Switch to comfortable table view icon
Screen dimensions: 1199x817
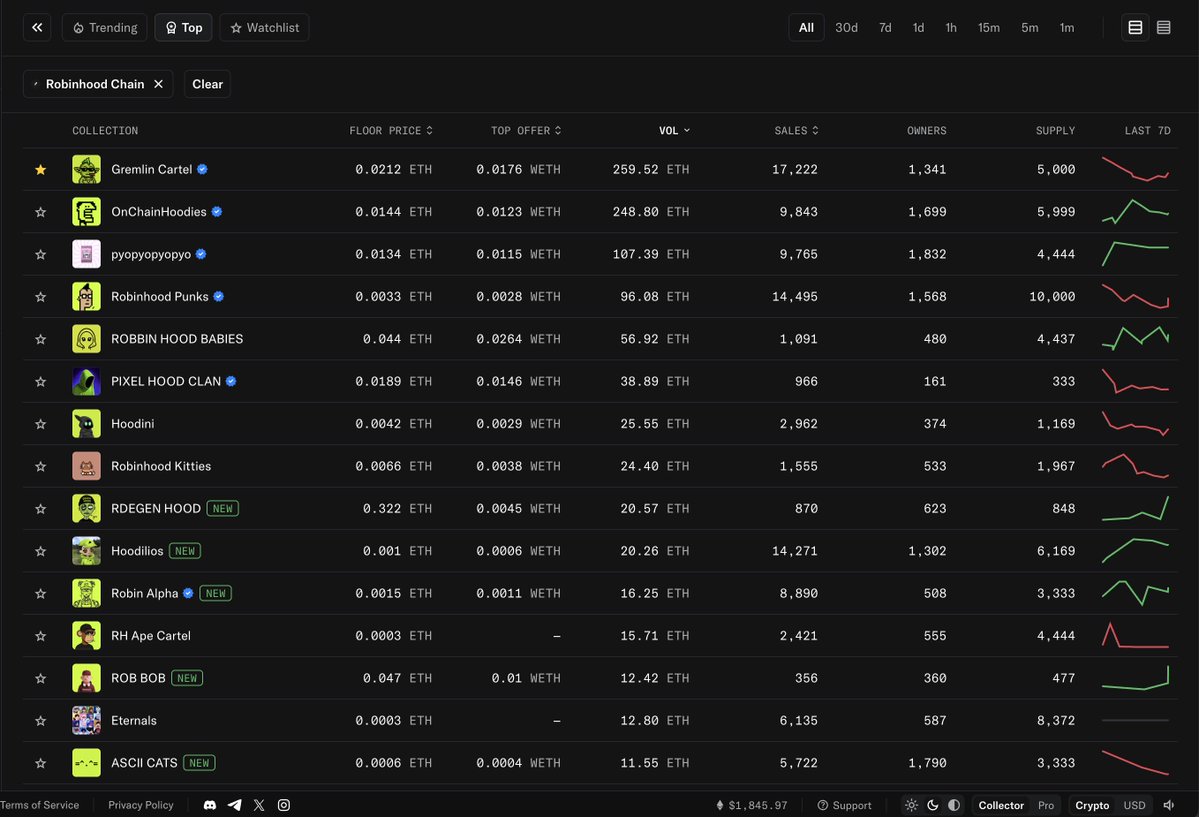1136,28
